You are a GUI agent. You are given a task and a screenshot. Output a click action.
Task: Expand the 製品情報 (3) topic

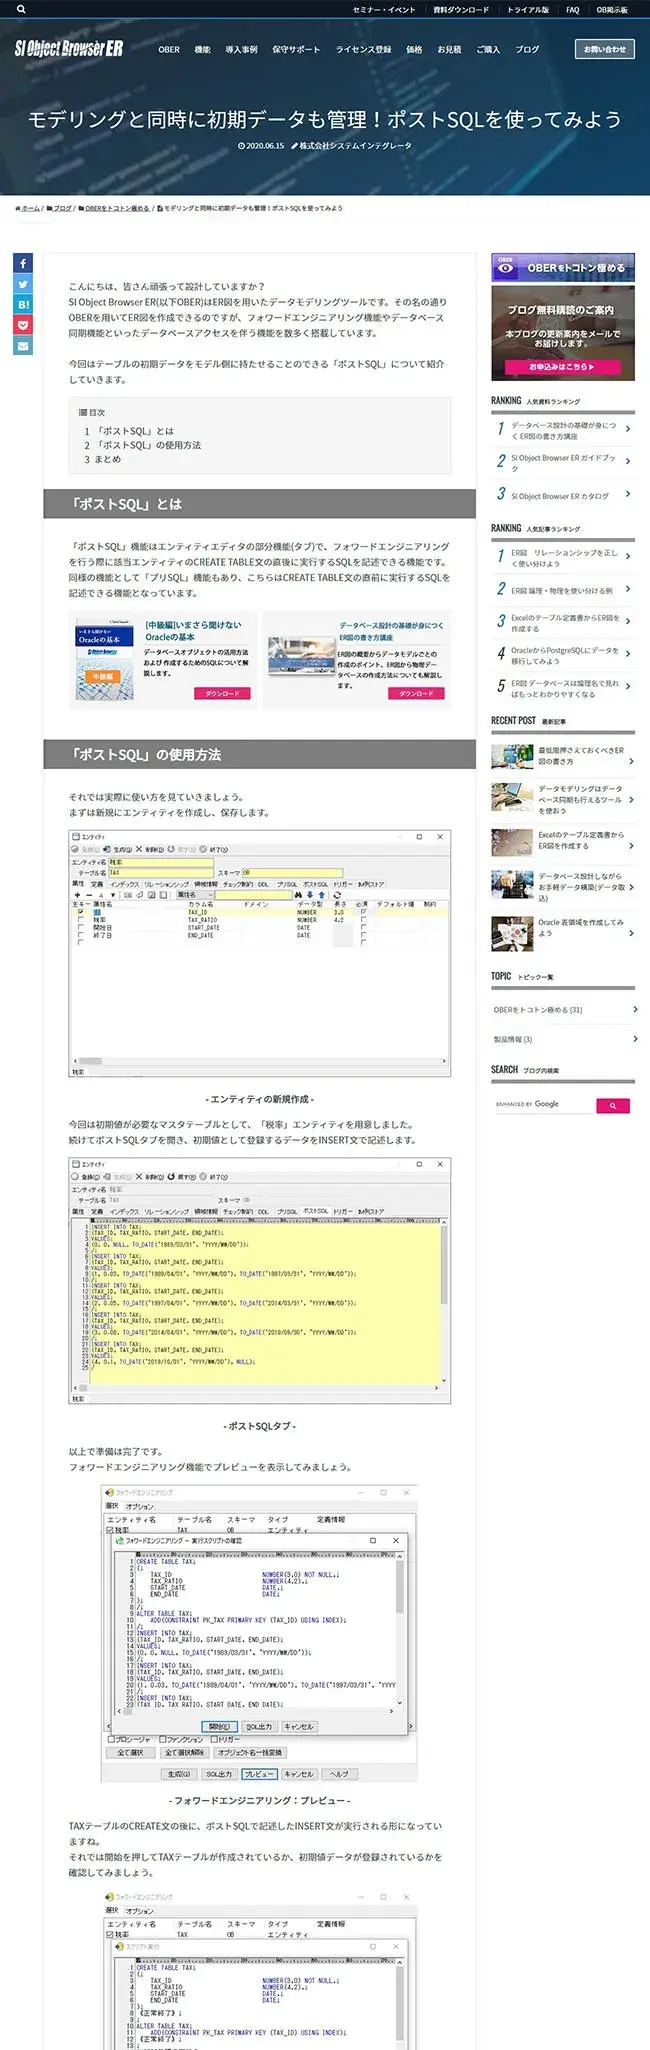coord(562,1039)
